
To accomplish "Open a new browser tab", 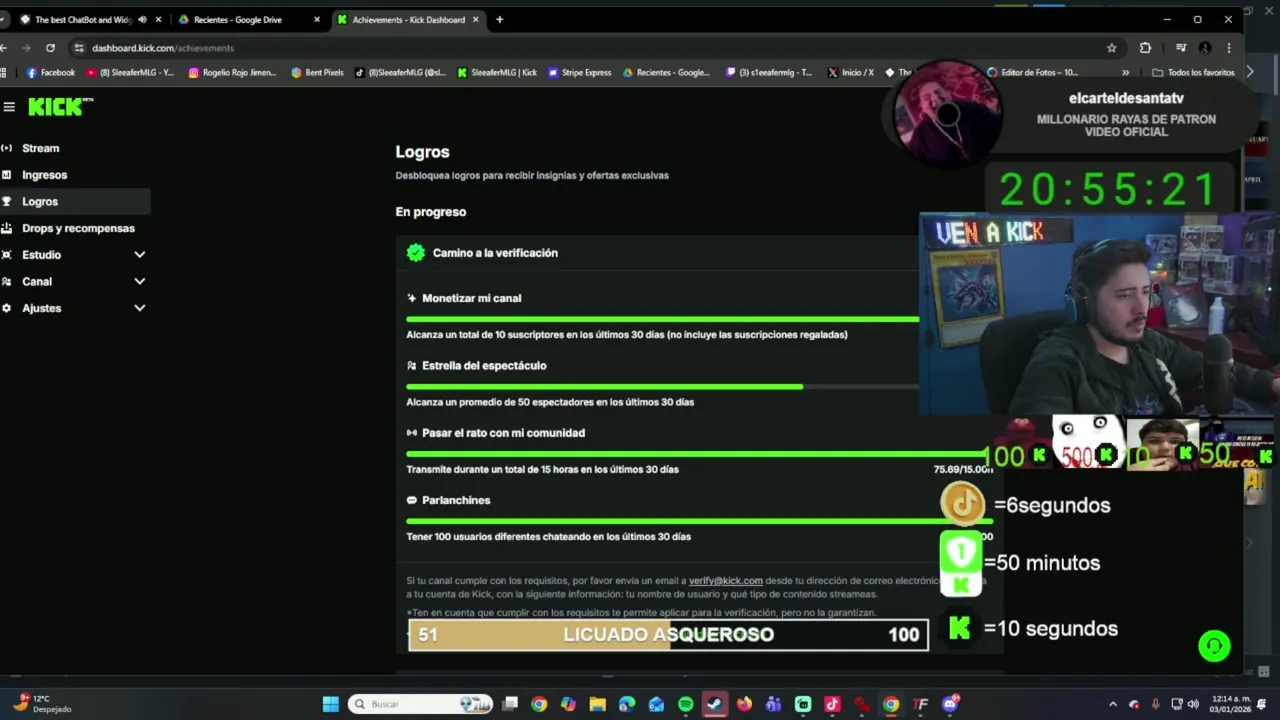I will pos(500,20).
